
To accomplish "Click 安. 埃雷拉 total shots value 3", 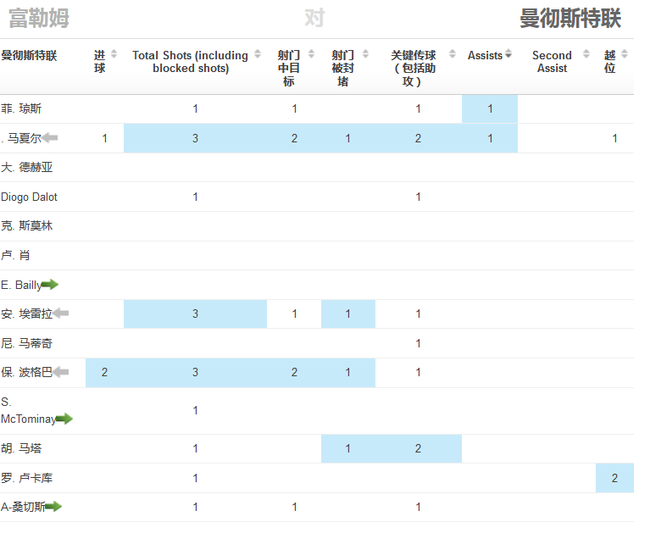I will [x=195, y=314].
